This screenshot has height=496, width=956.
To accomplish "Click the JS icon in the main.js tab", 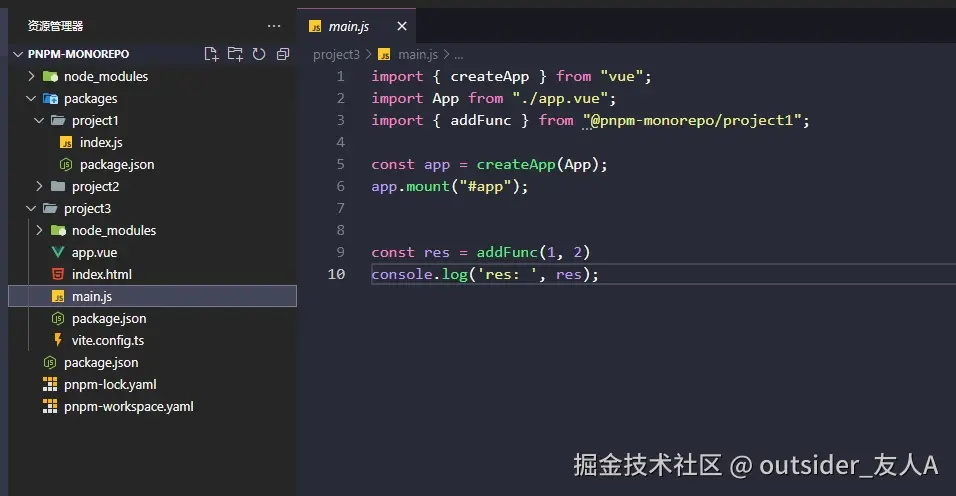I will pos(315,26).
